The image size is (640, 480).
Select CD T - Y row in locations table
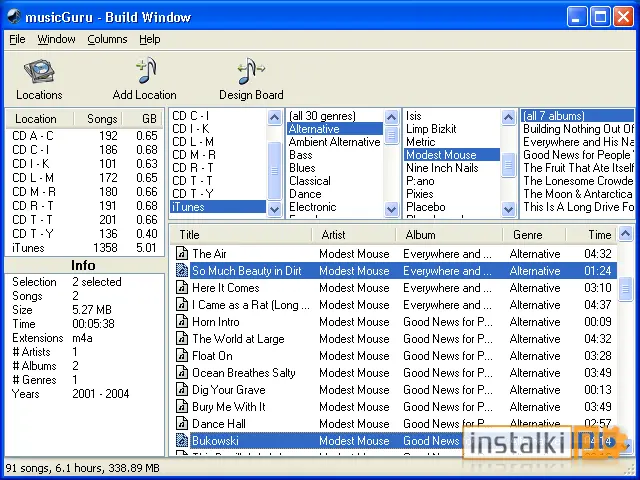(x=84, y=234)
